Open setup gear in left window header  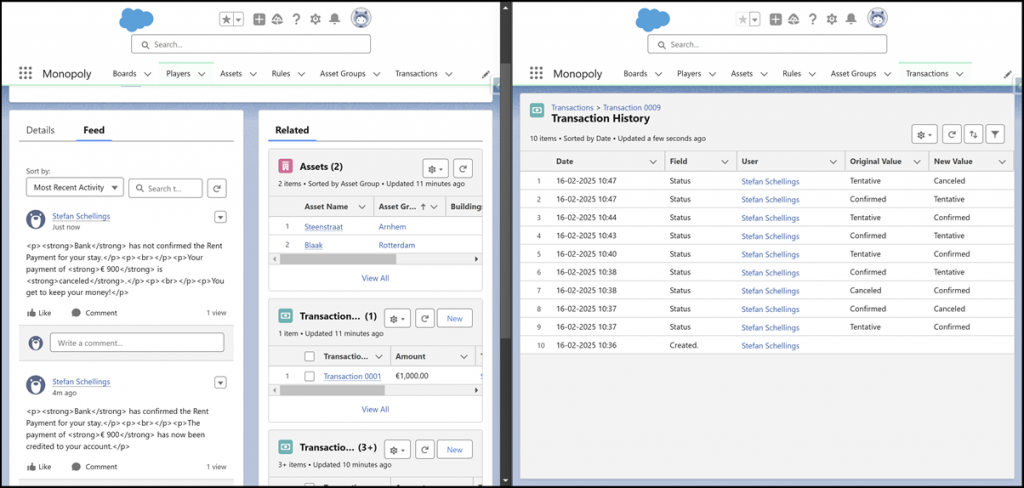point(315,20)
